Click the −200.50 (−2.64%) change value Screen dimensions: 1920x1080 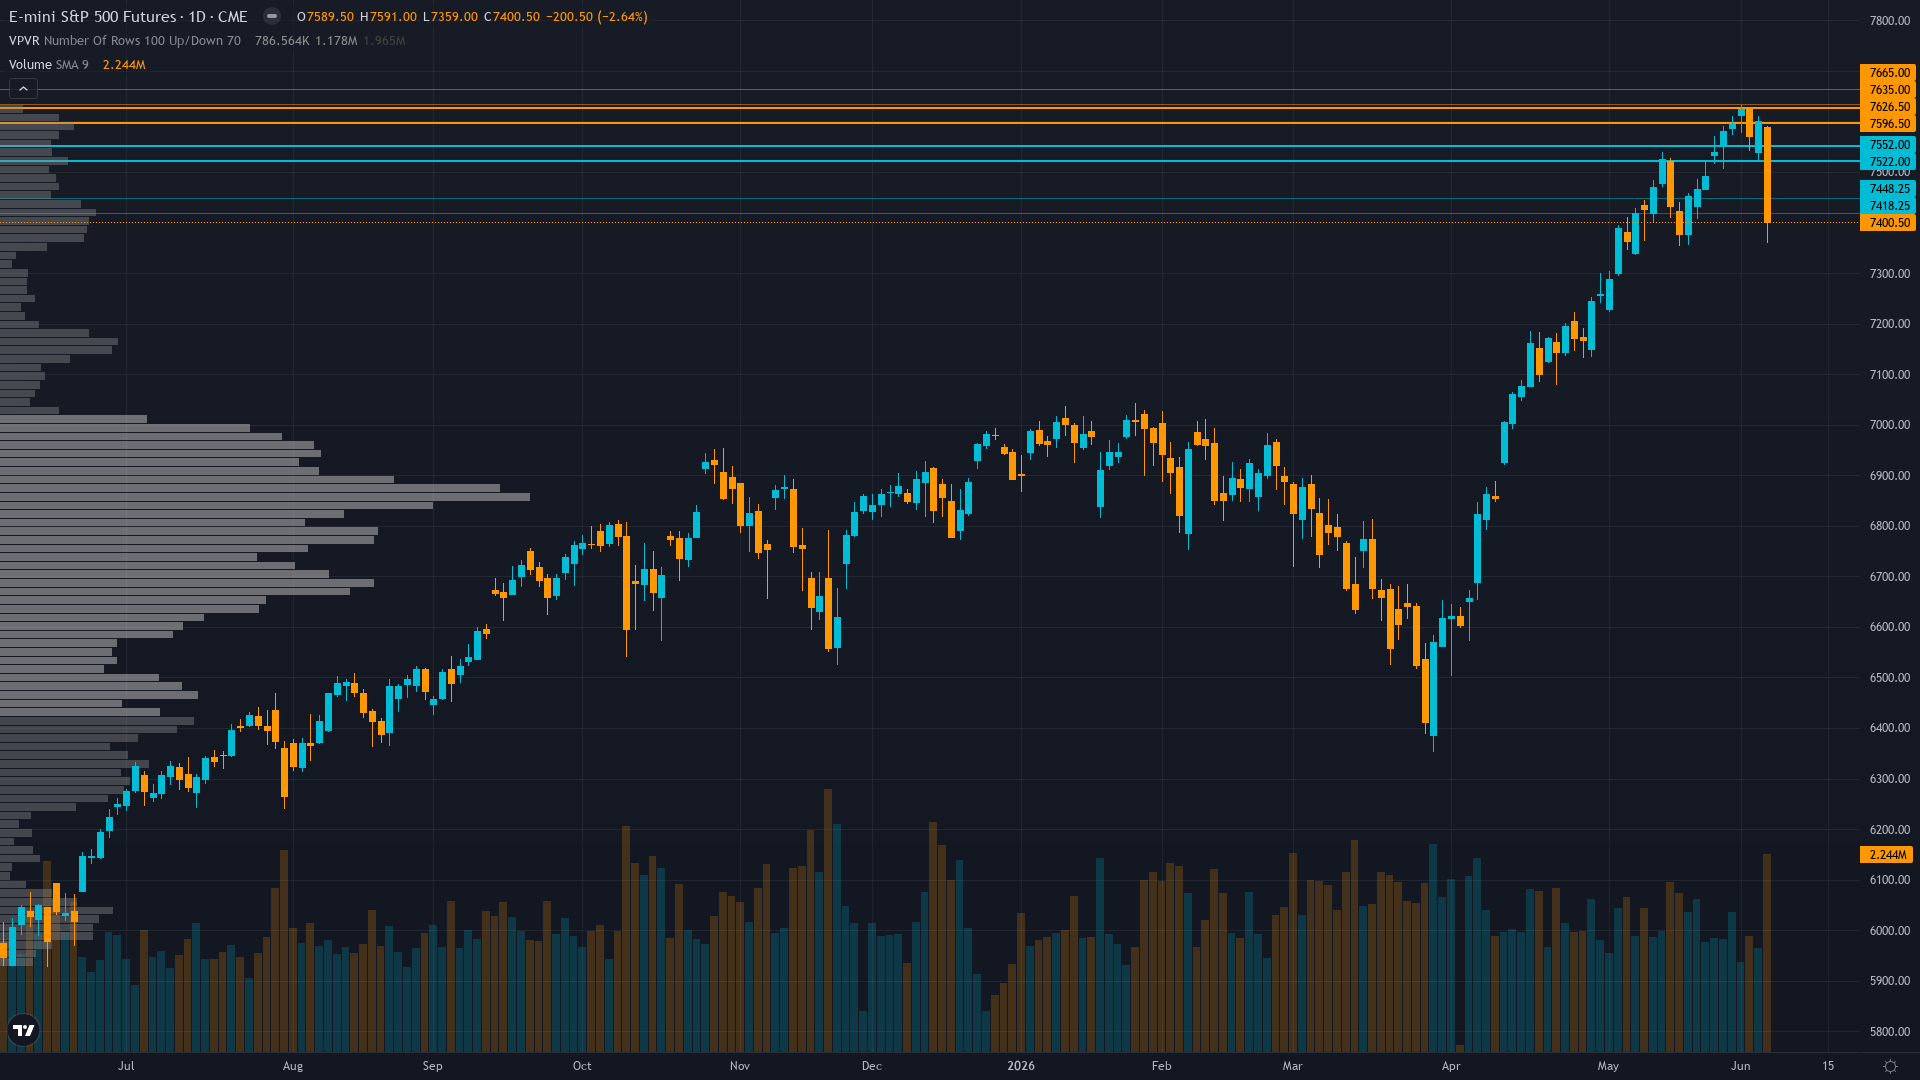coord(597,17)
